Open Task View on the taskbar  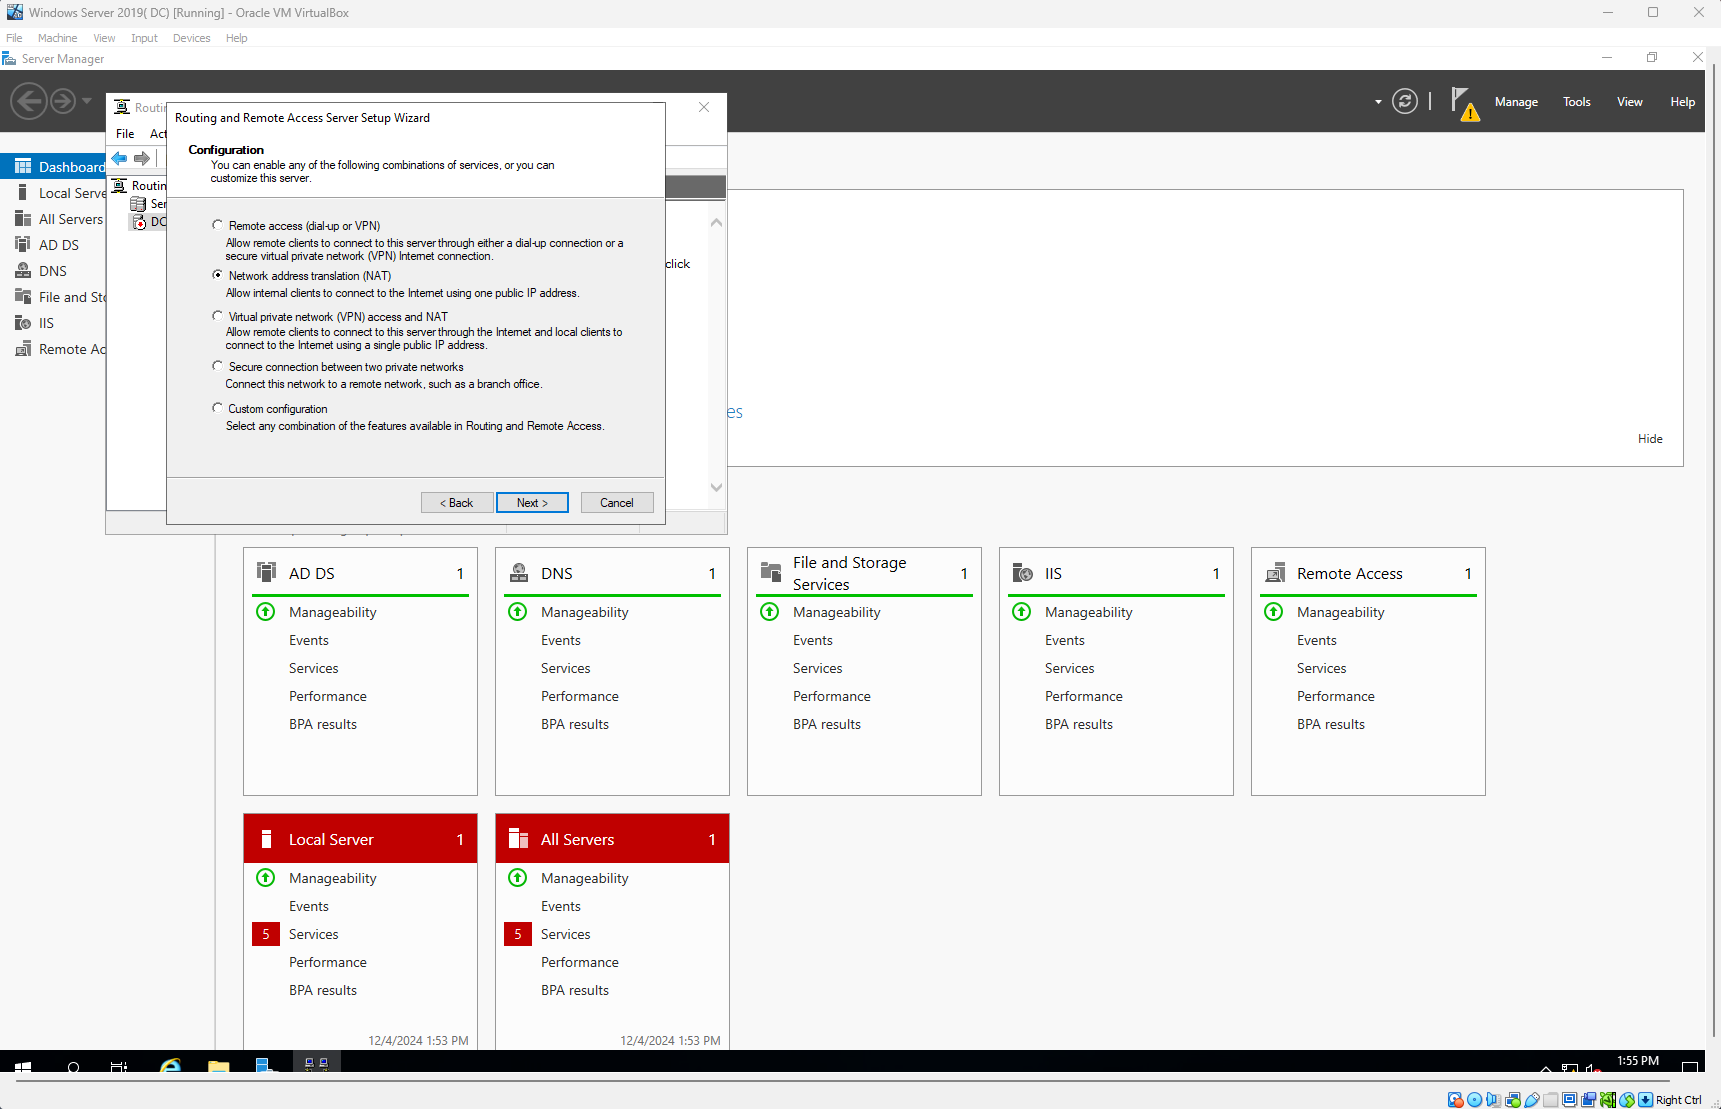119,1067
